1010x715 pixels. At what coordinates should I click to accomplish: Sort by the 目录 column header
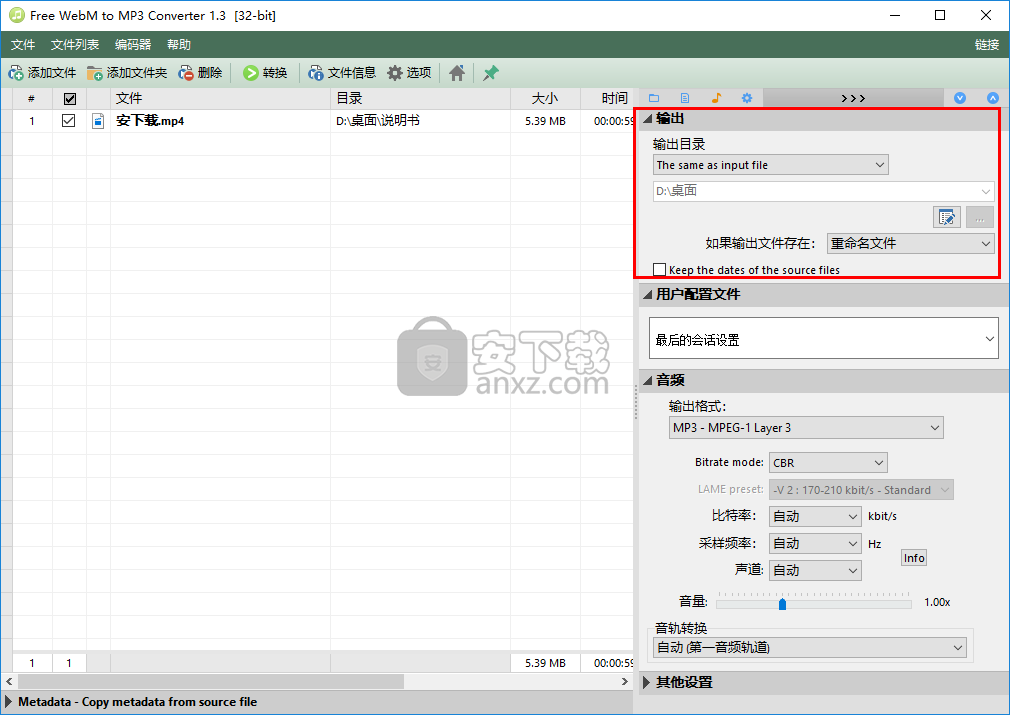tap(421, 98)
